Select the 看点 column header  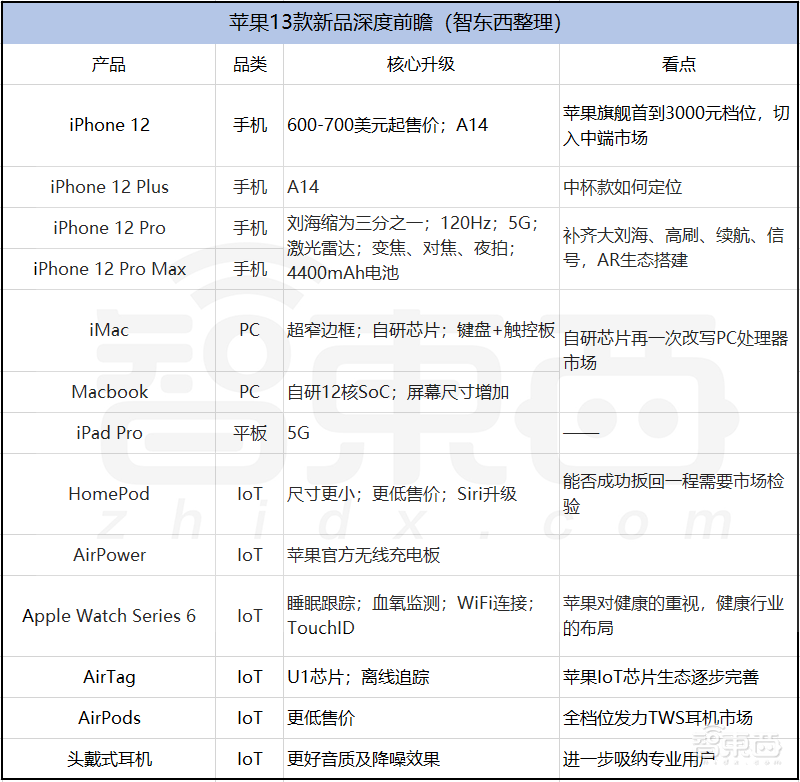click(x=678, y=64)
